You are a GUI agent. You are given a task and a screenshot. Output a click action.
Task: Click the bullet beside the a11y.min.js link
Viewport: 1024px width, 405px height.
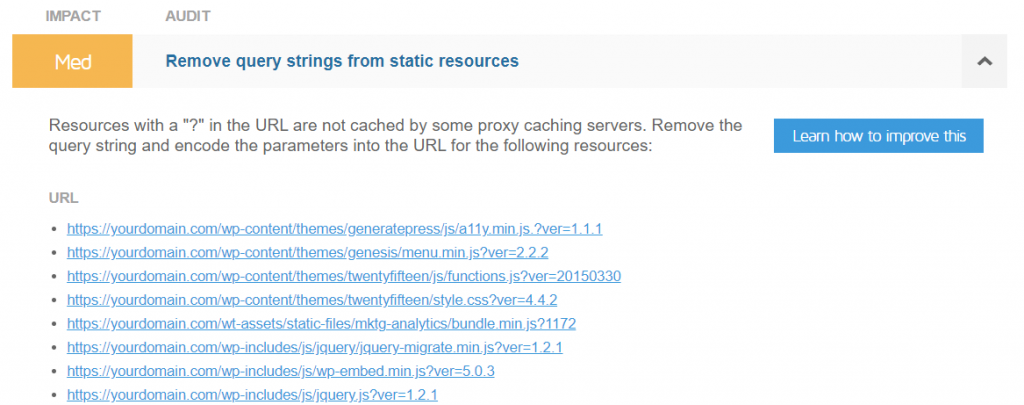click(x=54, y=230)
